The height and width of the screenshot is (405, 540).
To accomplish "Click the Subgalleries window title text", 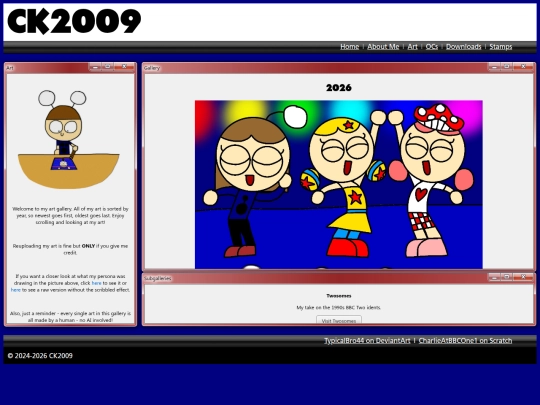I will coord(157,278).
